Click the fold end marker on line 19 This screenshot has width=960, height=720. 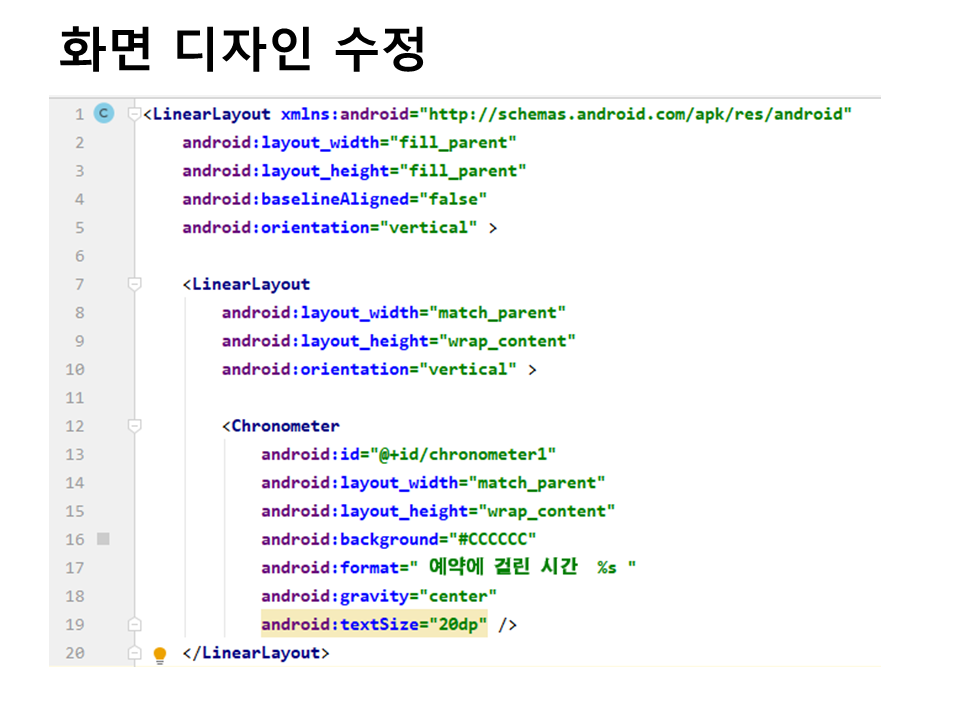[x=135, y=625]
